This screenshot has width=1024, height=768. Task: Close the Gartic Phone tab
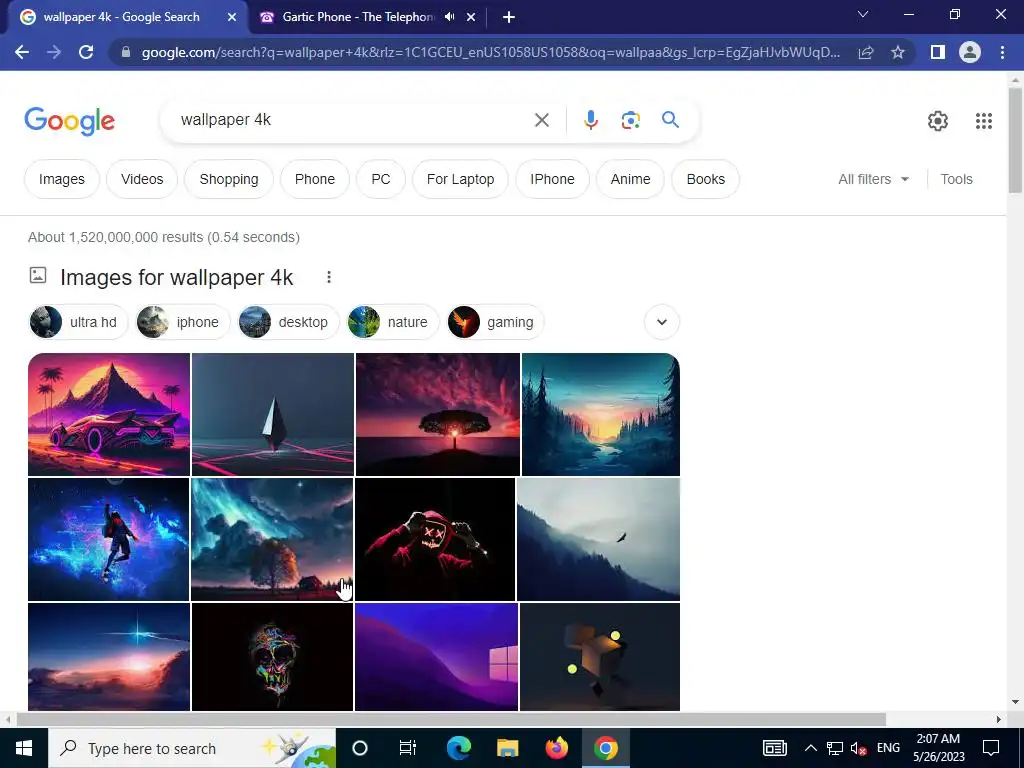[471, 17]
